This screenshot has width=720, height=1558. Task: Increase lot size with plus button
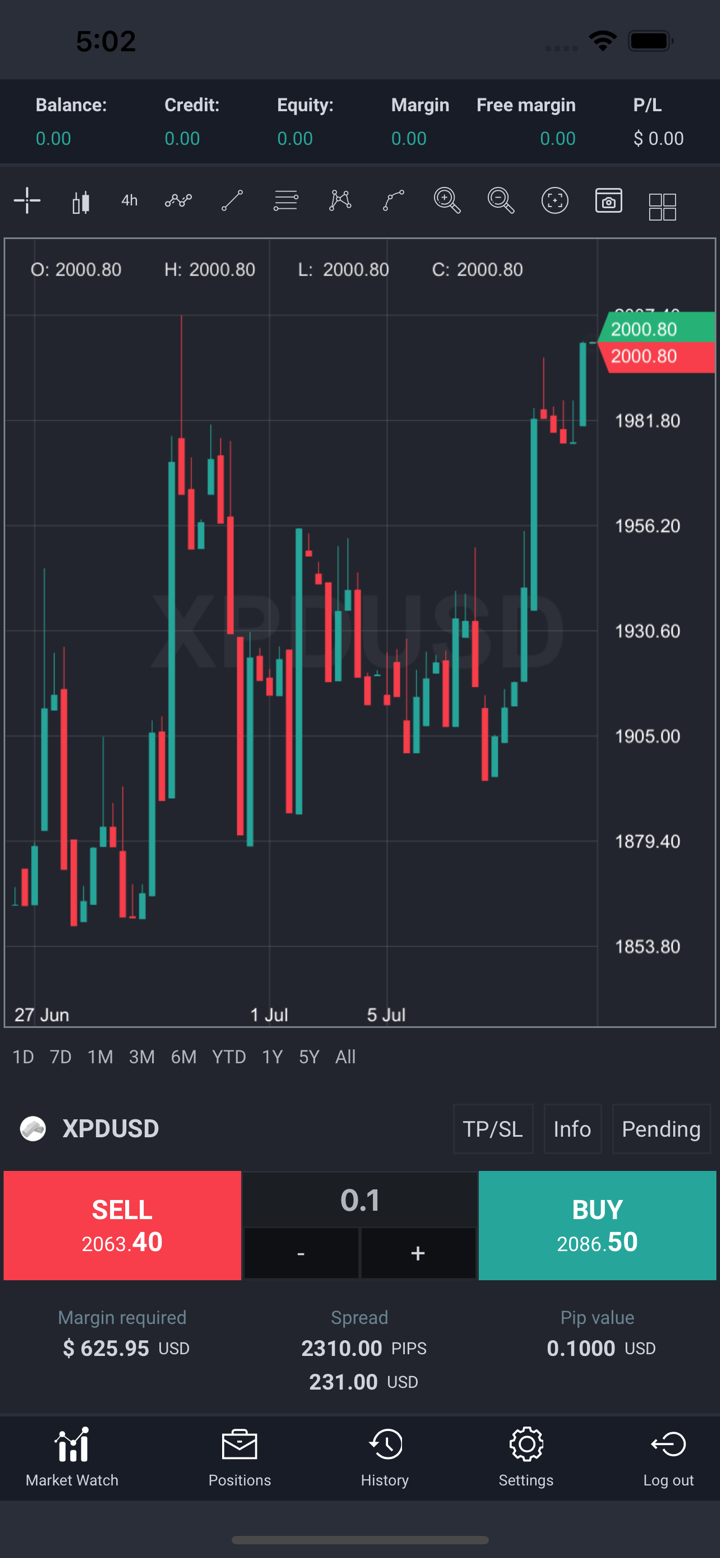pos(418,1253)
